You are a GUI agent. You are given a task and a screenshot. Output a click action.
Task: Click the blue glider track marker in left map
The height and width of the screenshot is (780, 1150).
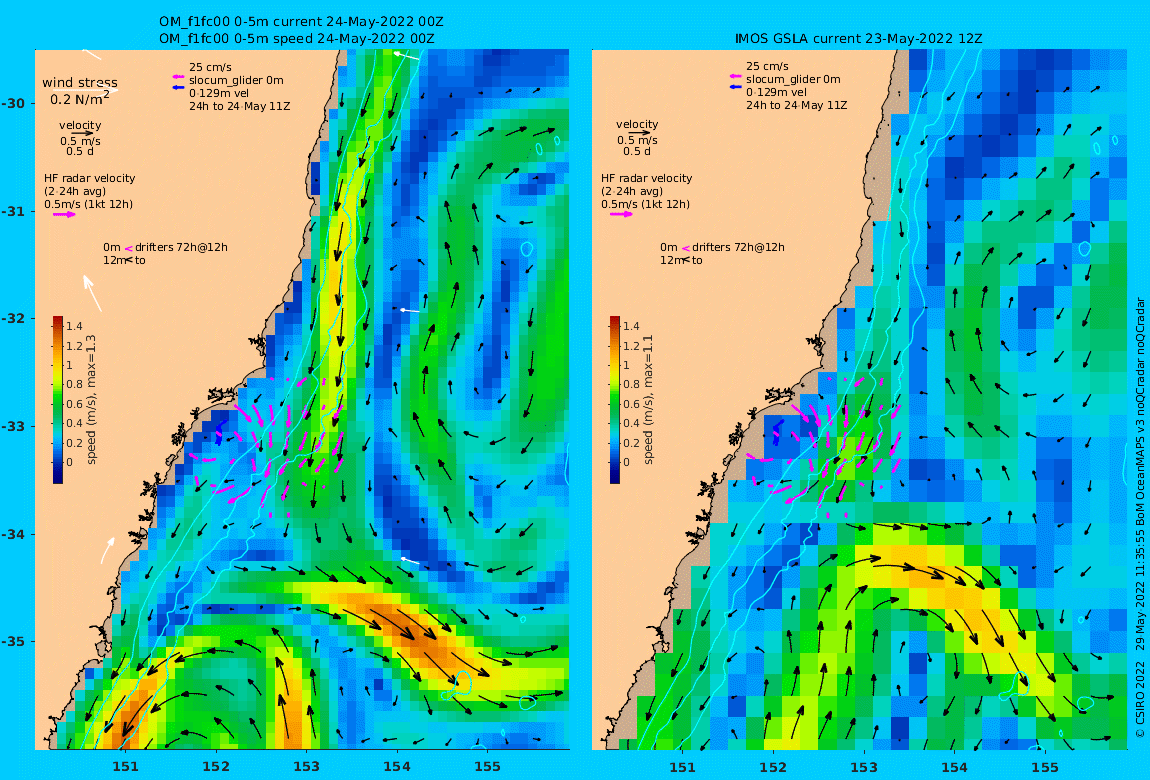click(x=219, y=433)
